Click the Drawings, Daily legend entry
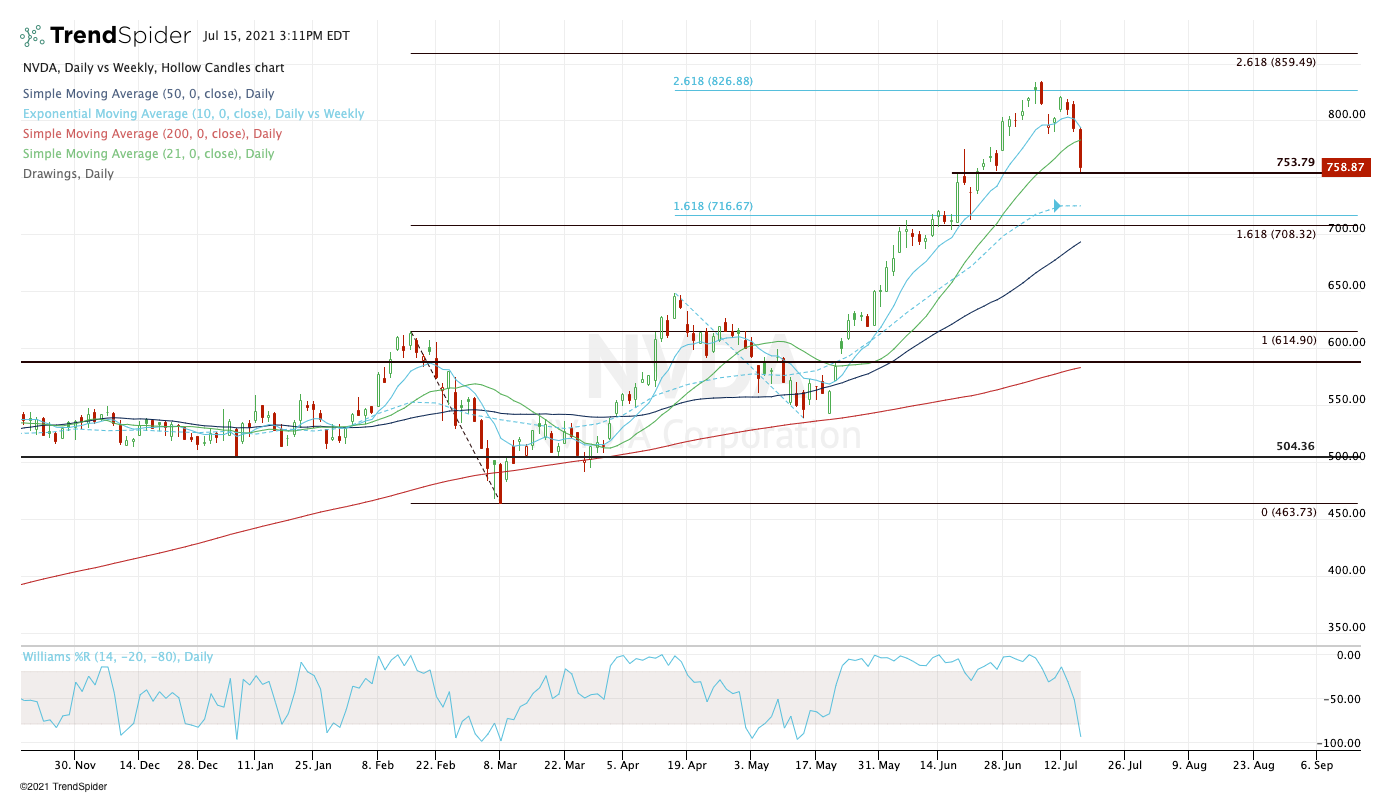This screenshot has width=1391, height=796. coord(68,174)
